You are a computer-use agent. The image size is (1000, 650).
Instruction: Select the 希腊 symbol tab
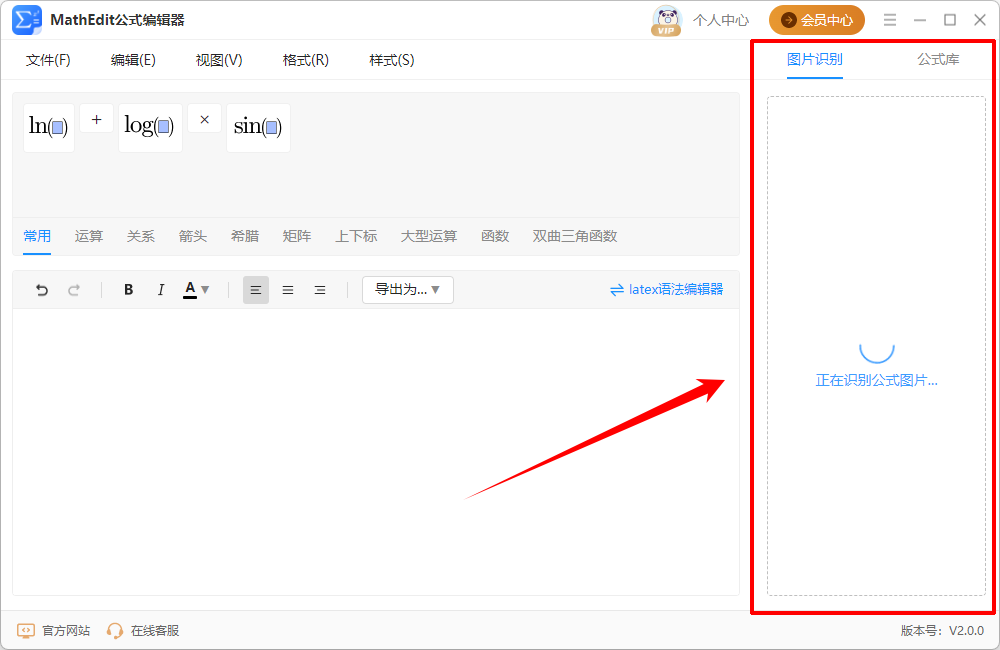tap(245, 236)
